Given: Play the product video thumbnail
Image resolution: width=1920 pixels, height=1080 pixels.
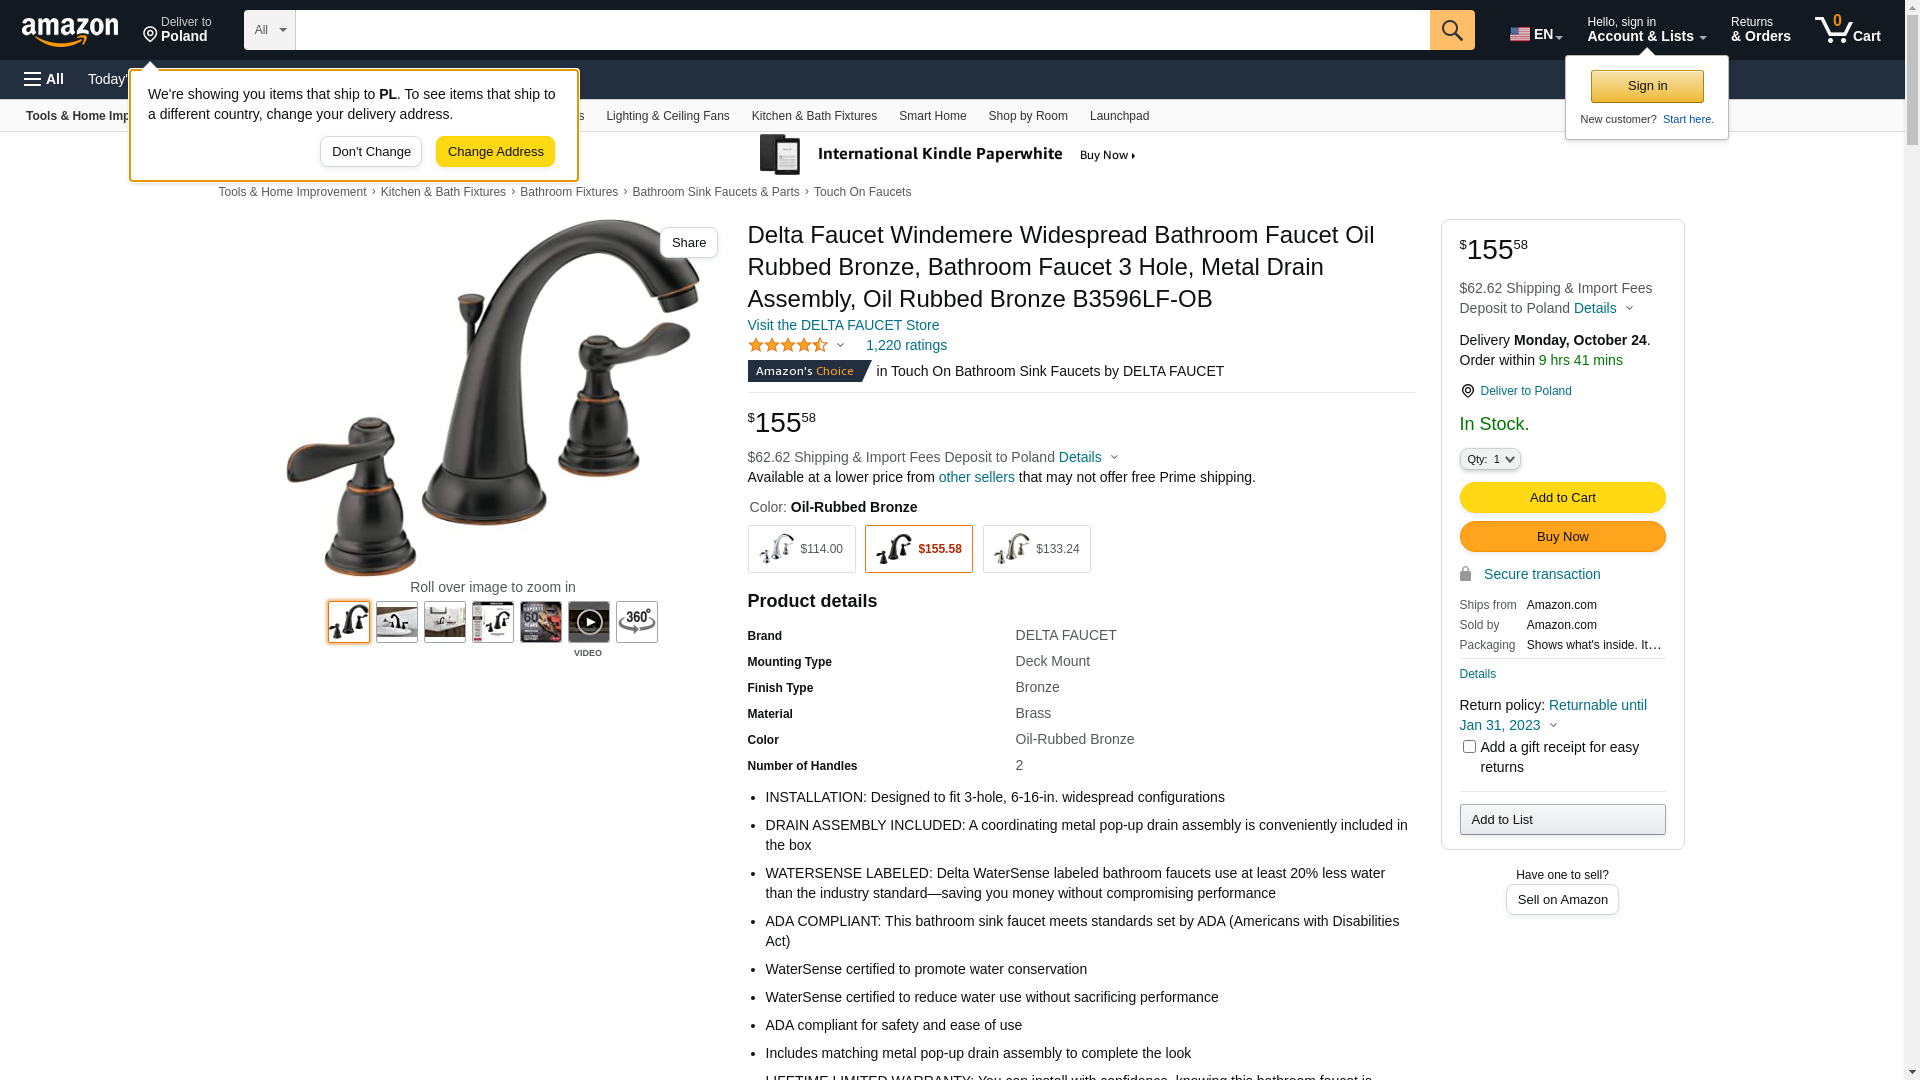Looking at the screenshot, I should coord(589,622).
